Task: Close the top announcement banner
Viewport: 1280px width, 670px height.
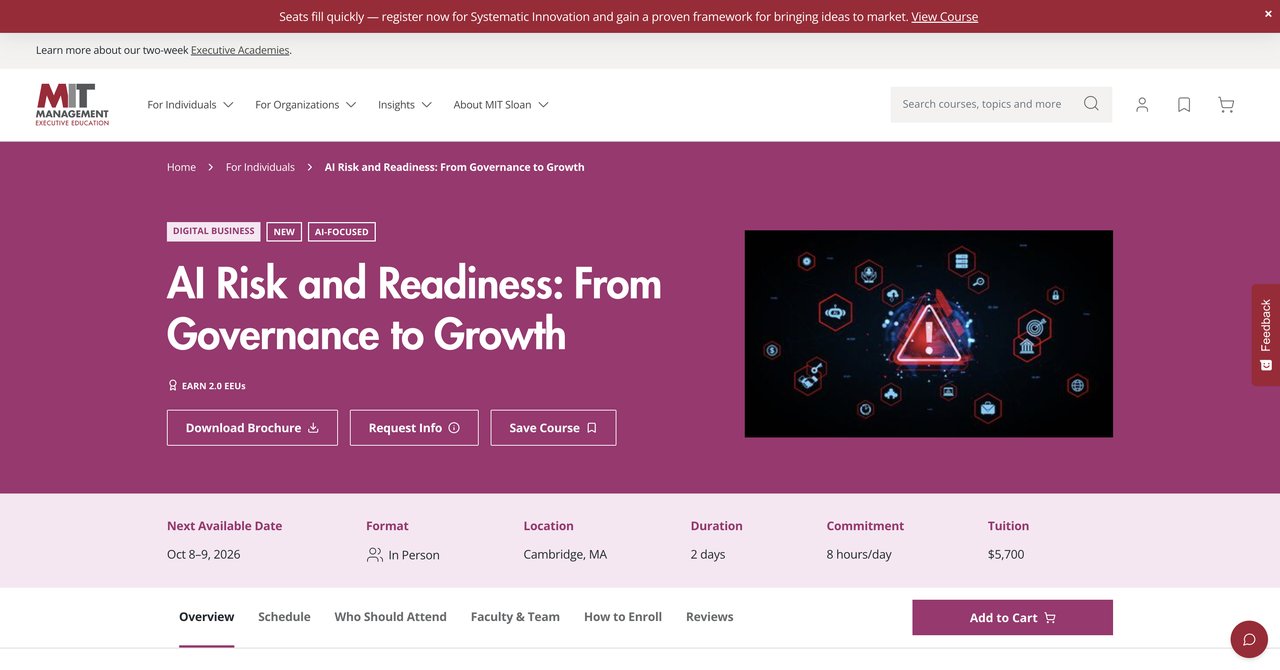Action: tap(1269, 13)
